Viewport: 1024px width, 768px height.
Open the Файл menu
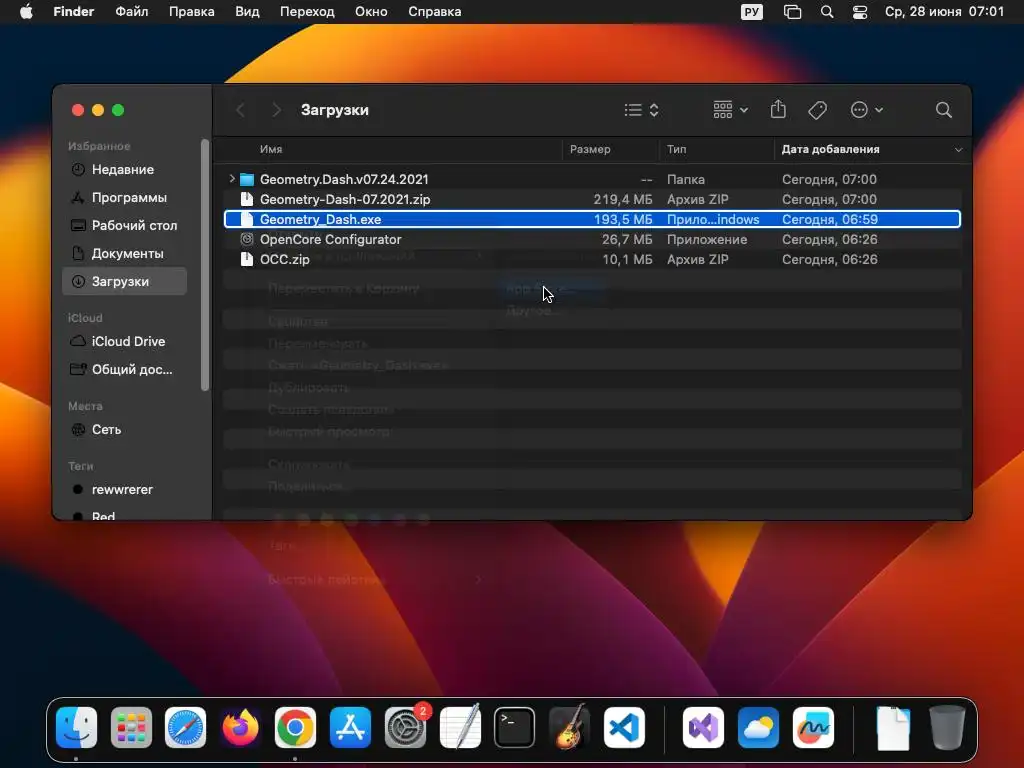tap(131, 12)
